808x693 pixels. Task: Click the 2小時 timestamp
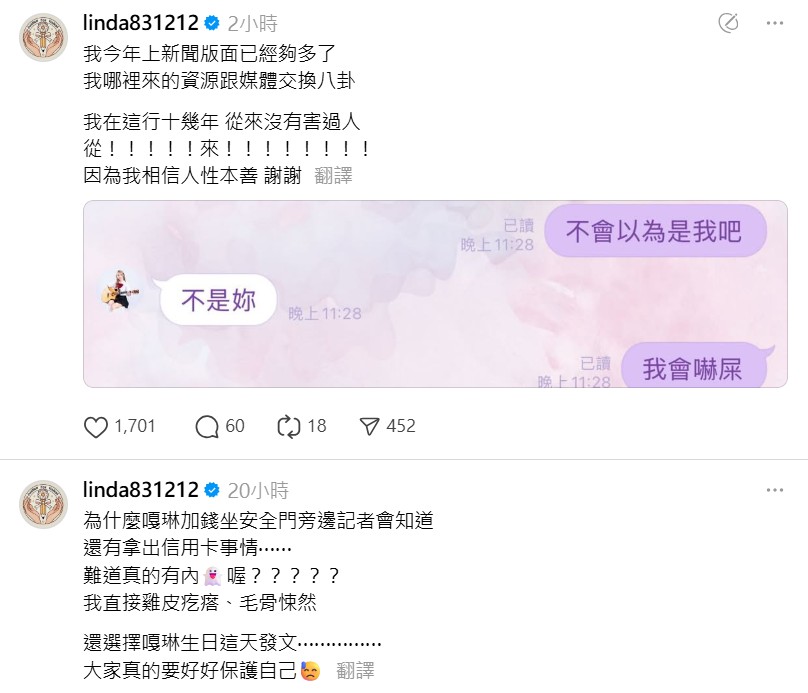point(252,24)
